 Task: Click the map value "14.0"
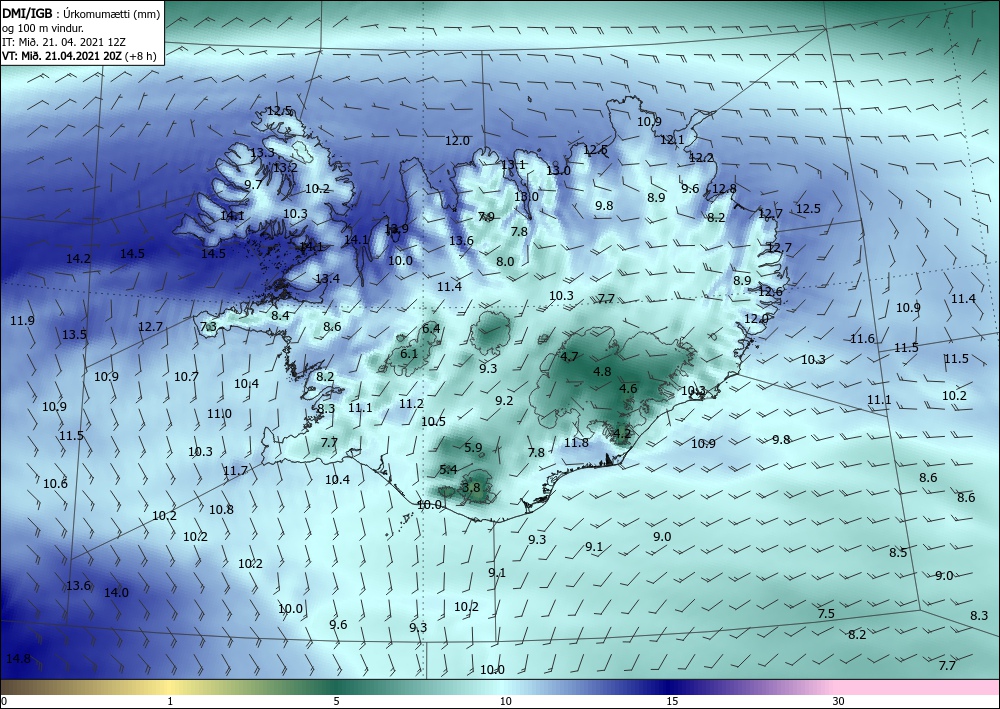click(116, 593)
